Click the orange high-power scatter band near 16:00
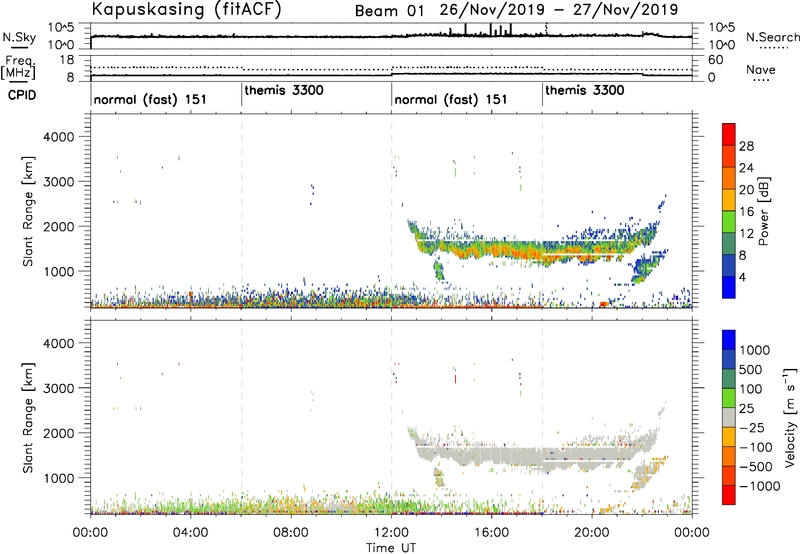Image resolution: width=800 pixels, height=554 pixels. [492, 250]
